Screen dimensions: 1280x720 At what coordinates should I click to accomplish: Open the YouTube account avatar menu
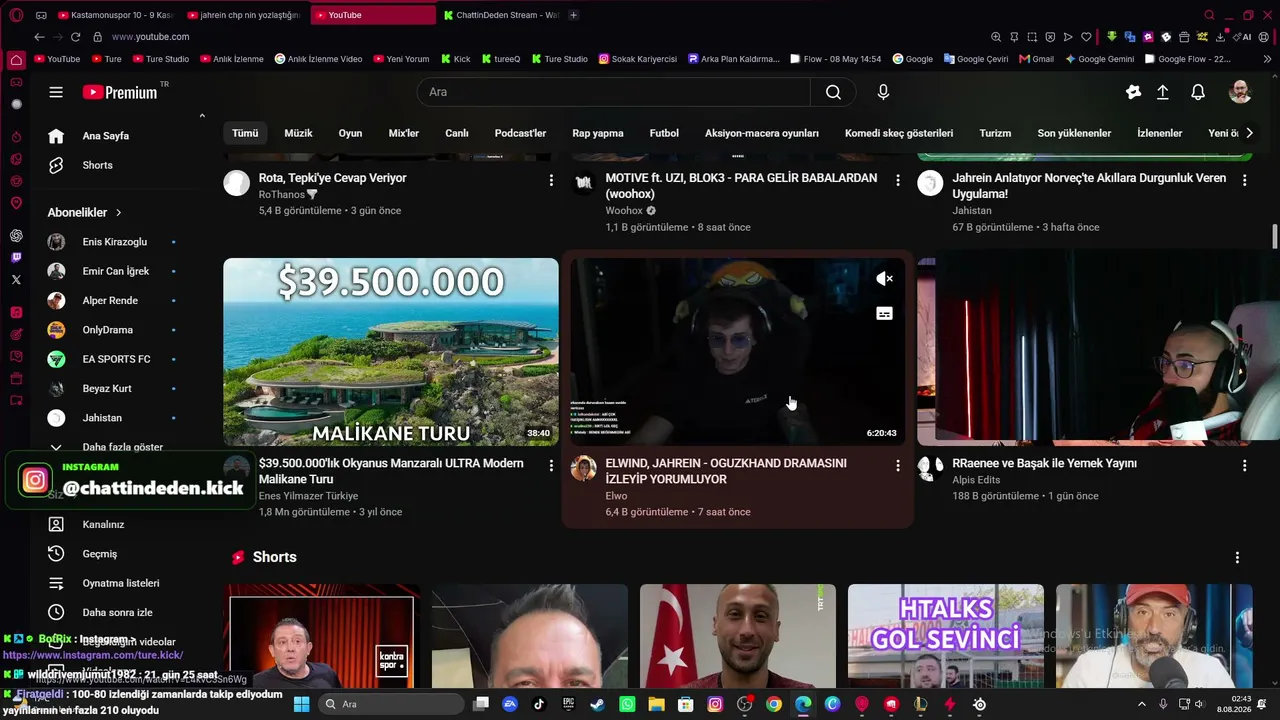[1240, 92]
